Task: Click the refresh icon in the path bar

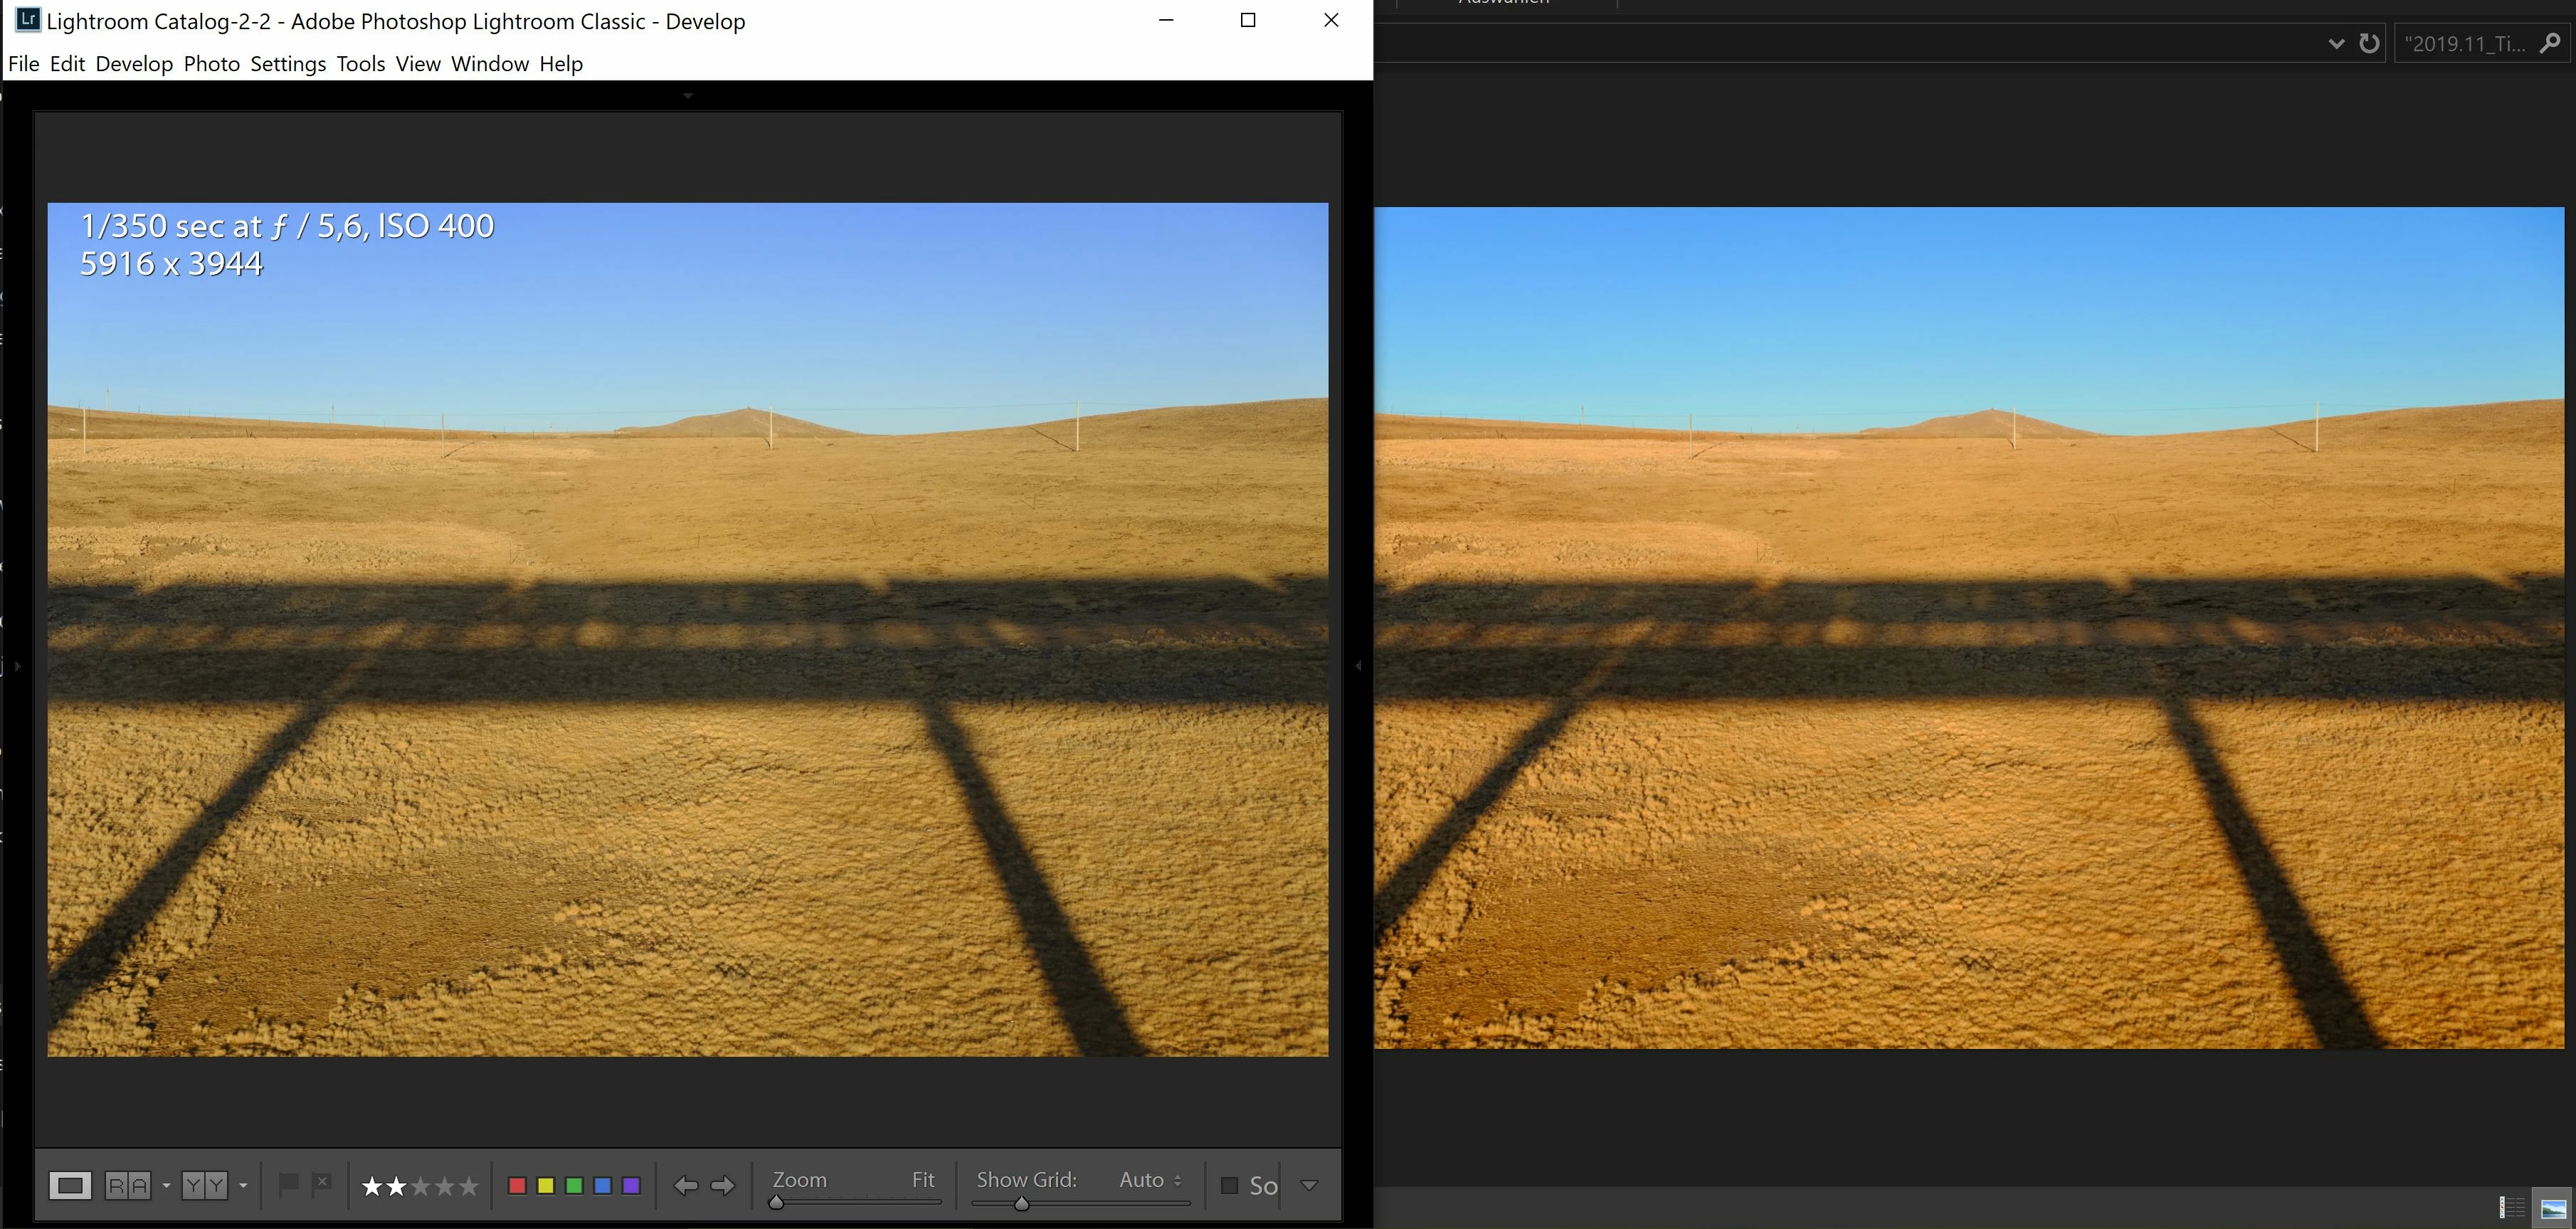Action: pos(2369,43)
